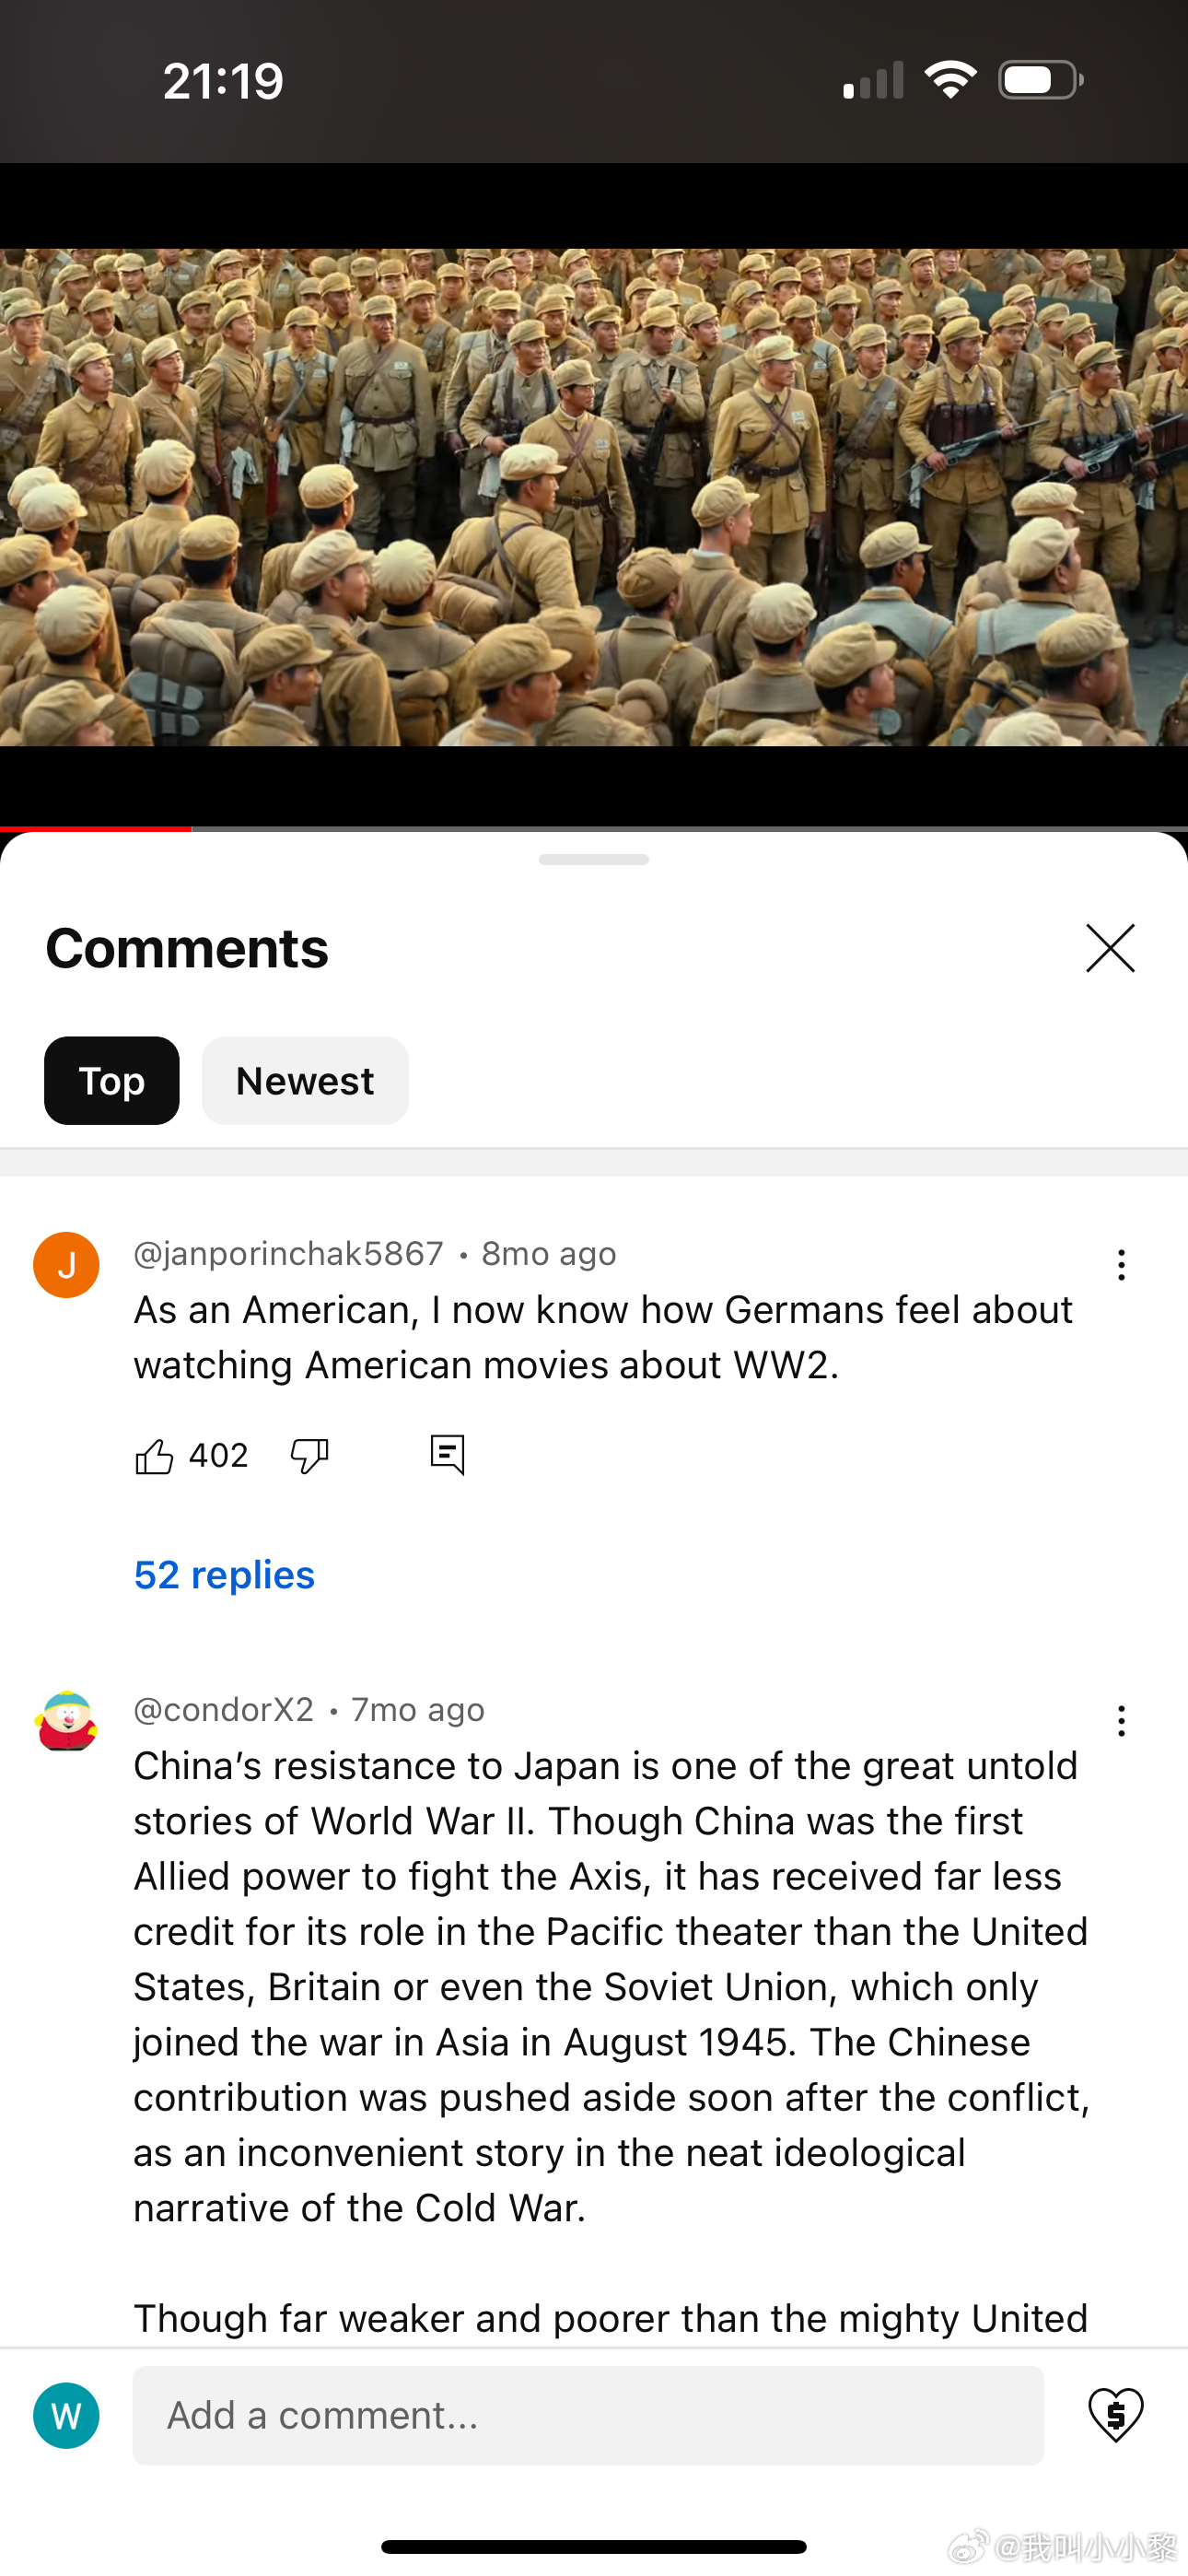Dislike the comment by @janporinchak5867

(x=309, y=1456)
